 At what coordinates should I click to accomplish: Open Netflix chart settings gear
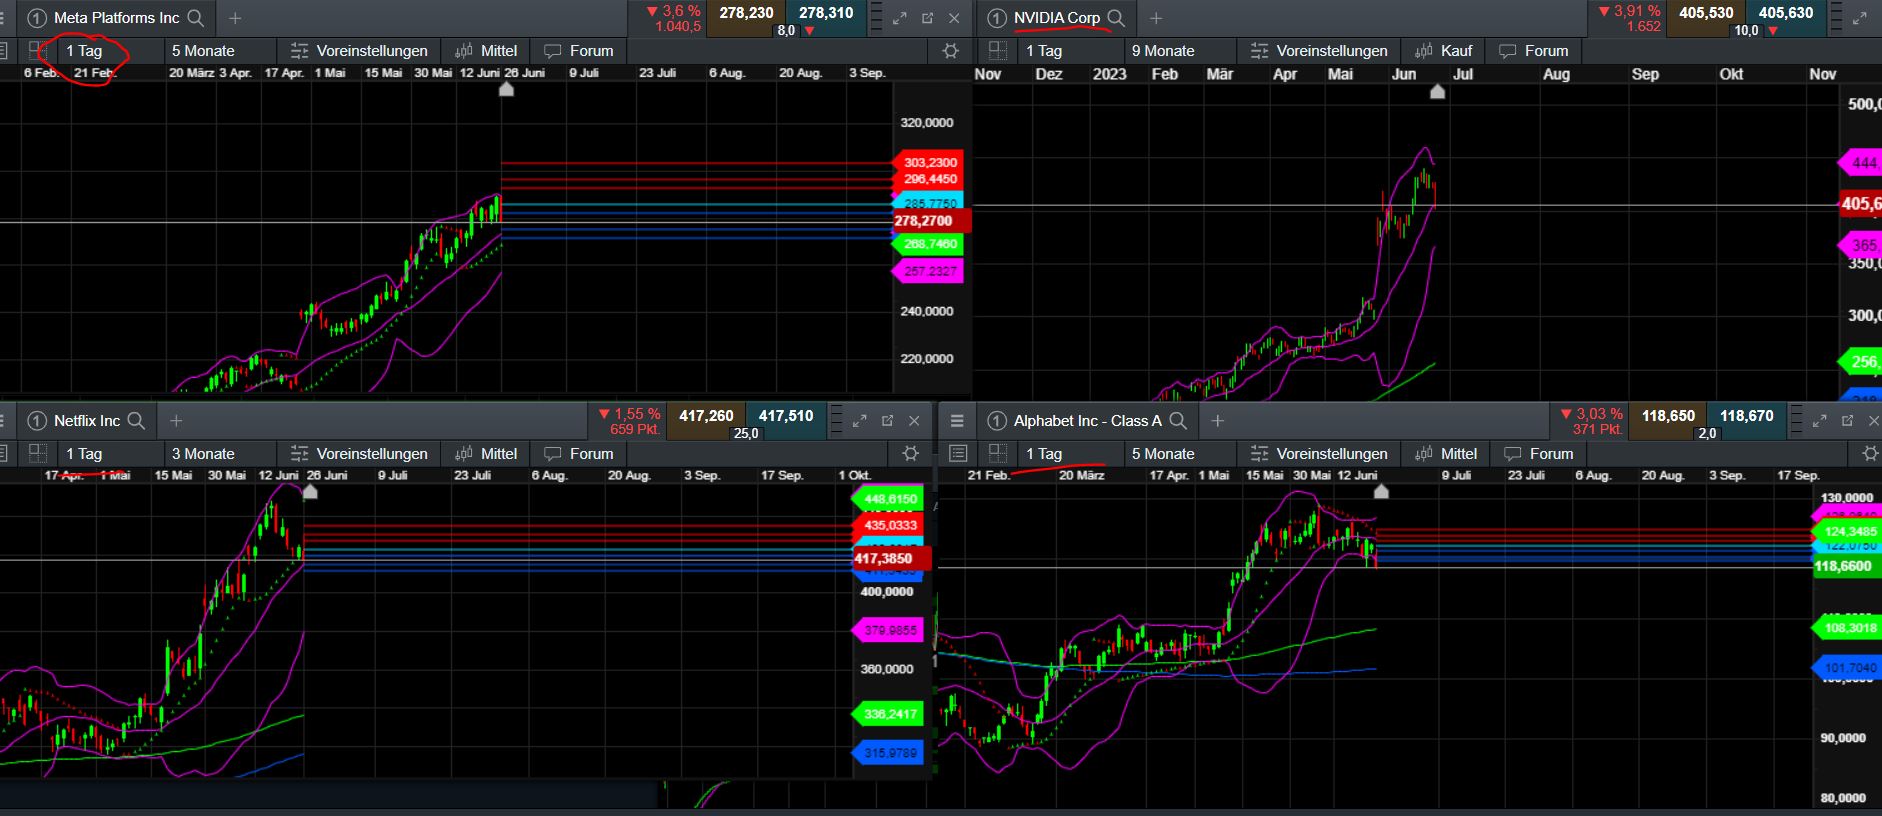[910, 453]
